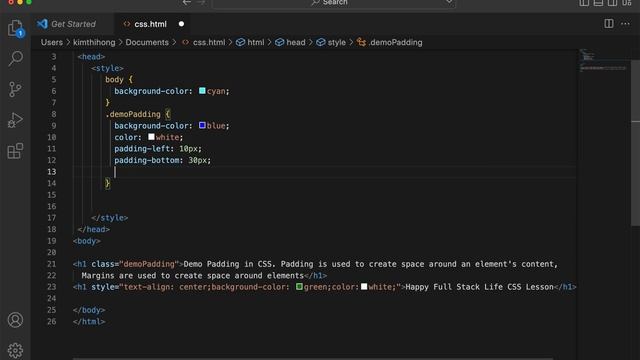This screenshot has width=640, height=360.
Task: Open the white swatch on line 23
Action: 364,287
